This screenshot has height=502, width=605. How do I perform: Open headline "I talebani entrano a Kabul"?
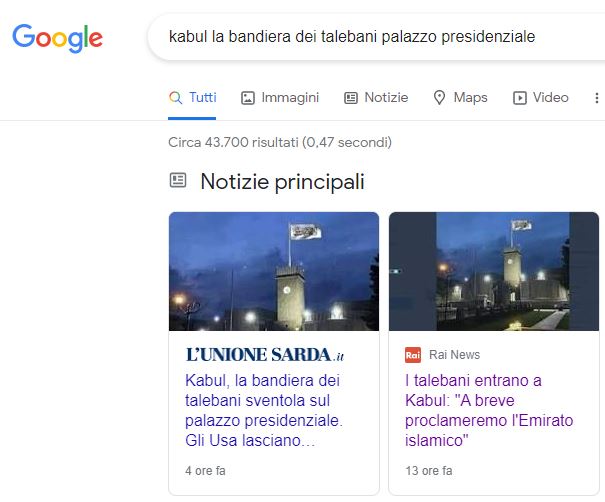(x=489, y=410)
